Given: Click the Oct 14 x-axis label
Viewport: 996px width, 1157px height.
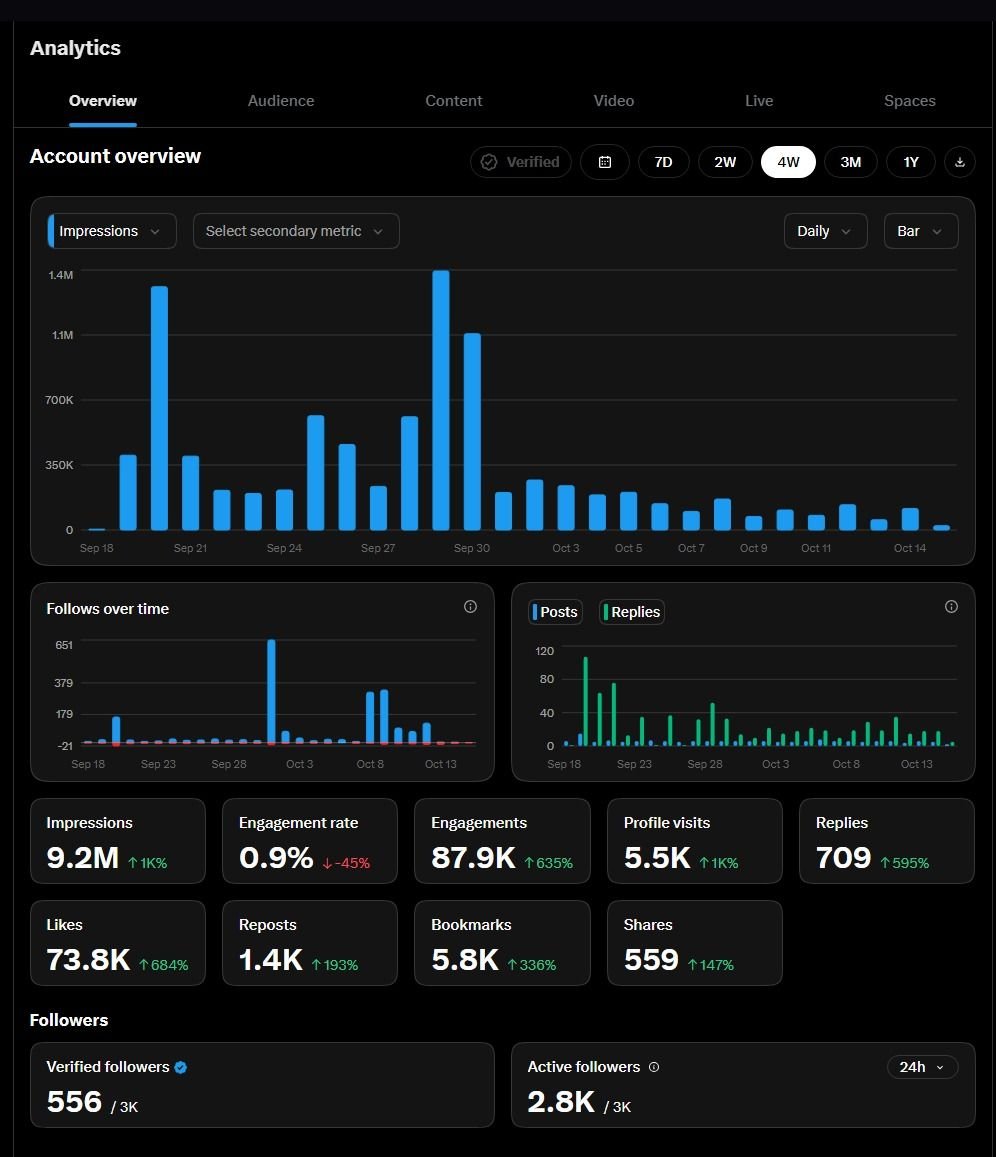Looking at the screenshot, I should (x=910, y=548).
